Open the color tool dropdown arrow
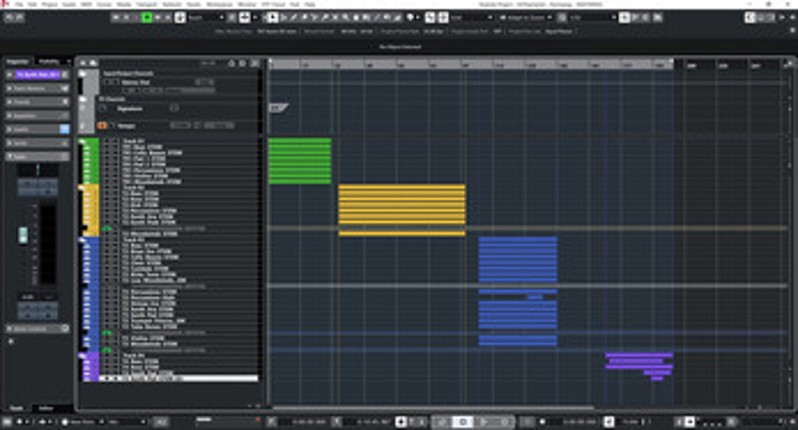 (x=418, y=17)
